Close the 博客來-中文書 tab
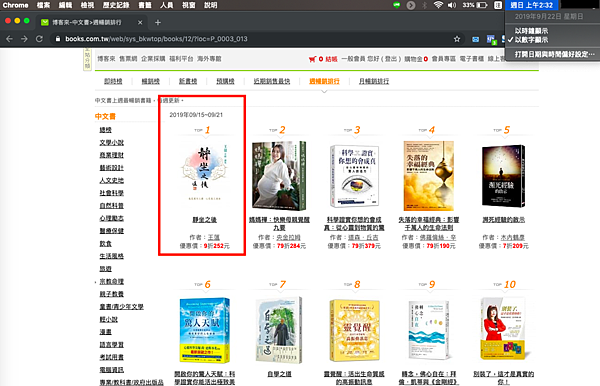 coord(140,23)
